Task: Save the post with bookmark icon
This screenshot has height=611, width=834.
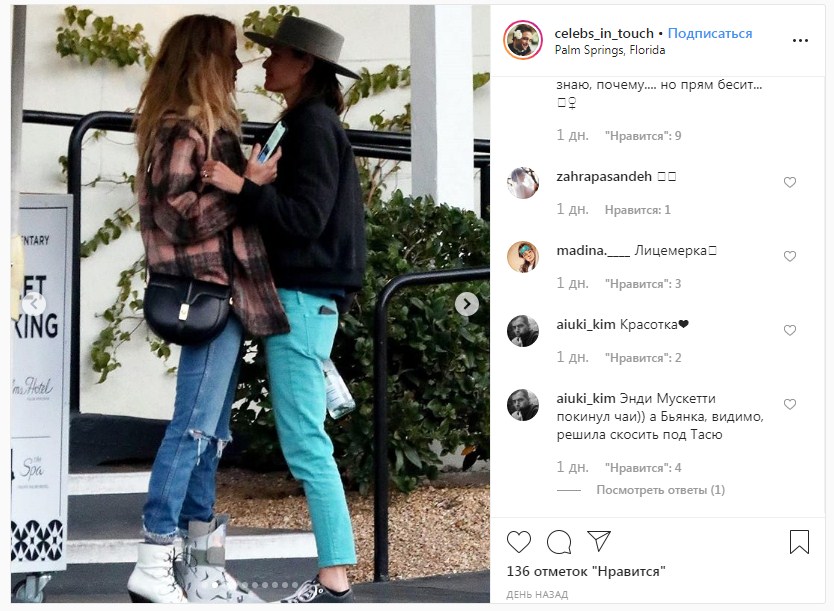Action: pyautogui.click(x=799, y=541)
